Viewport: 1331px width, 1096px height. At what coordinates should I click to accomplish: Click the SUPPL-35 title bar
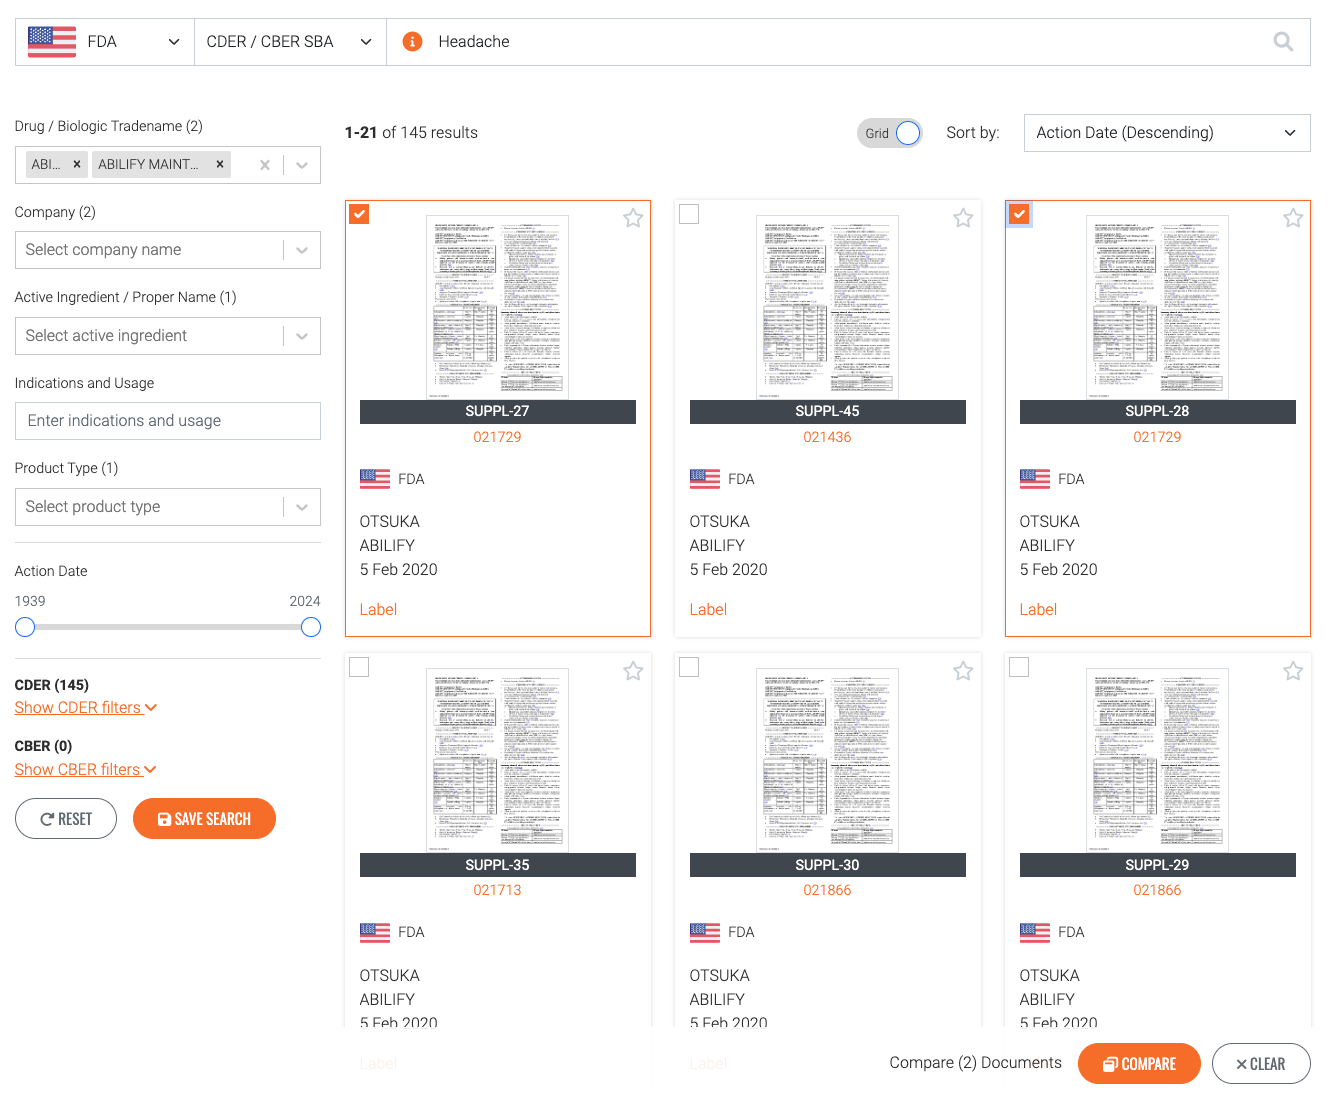click(497, 865)
